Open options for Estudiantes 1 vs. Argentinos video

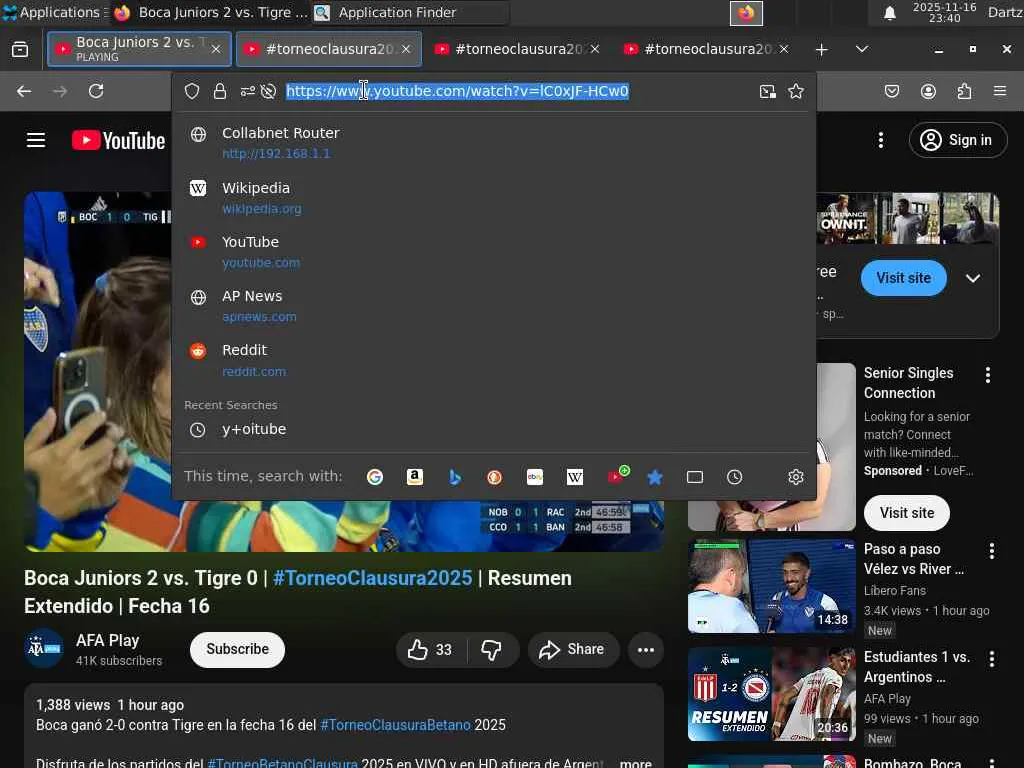(x=991, y=659)
